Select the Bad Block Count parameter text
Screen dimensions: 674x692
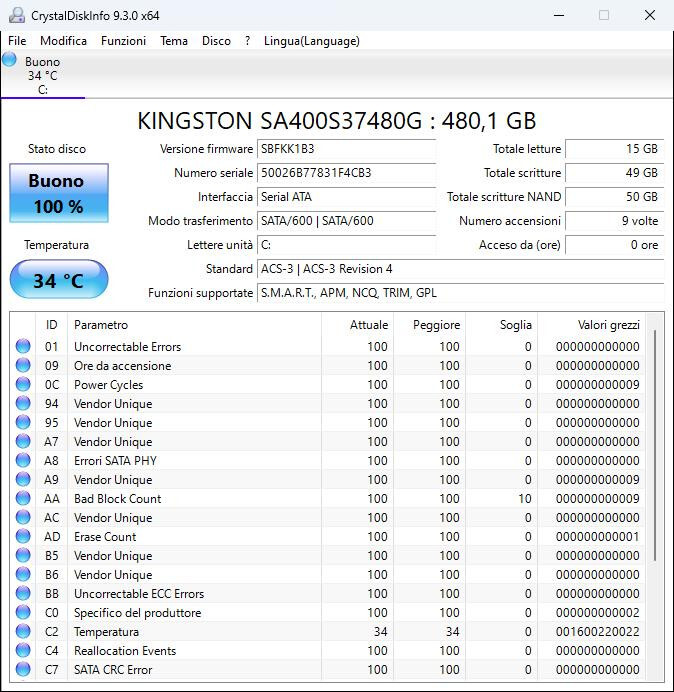pyautogui.click(x=117, y=499)
